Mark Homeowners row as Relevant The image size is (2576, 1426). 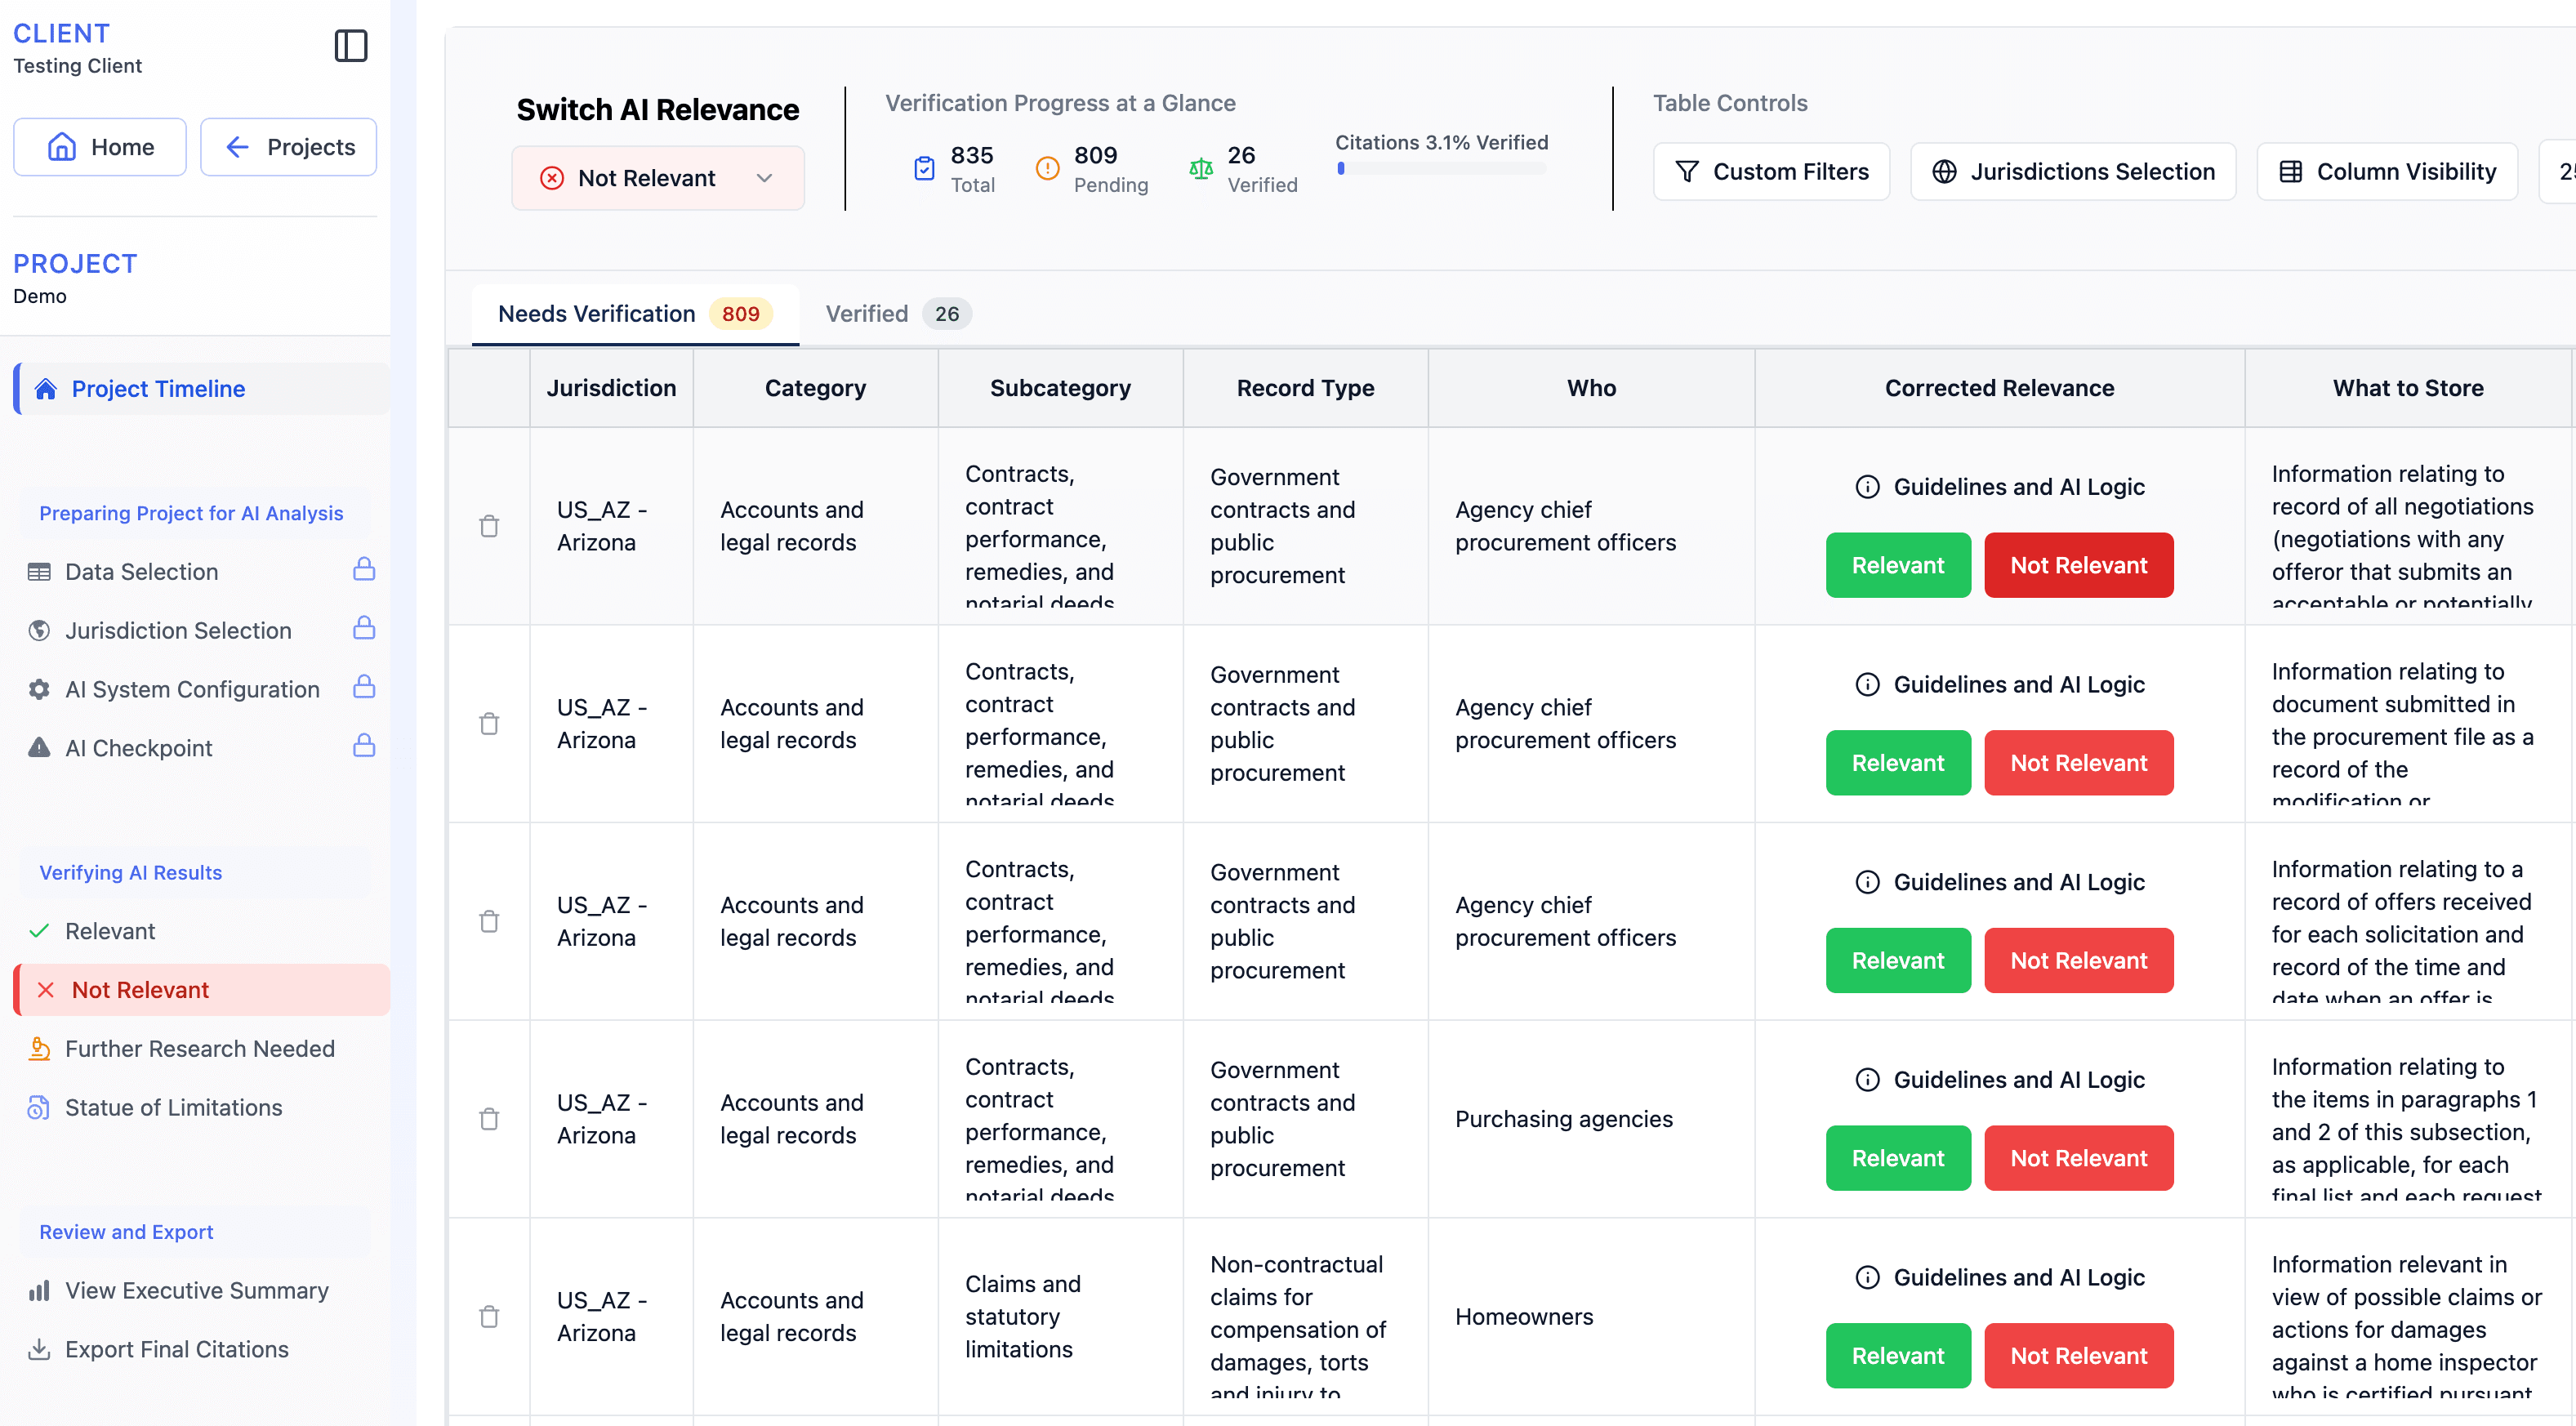[1897, 1355]
